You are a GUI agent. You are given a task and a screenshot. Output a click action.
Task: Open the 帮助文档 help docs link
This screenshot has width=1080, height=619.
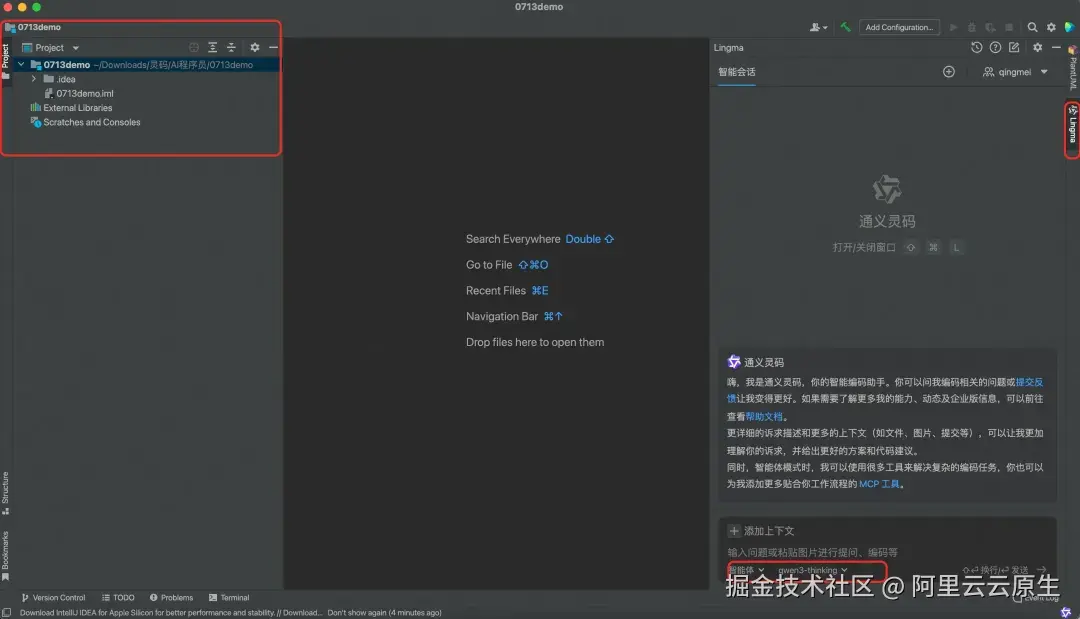point(764,417)
